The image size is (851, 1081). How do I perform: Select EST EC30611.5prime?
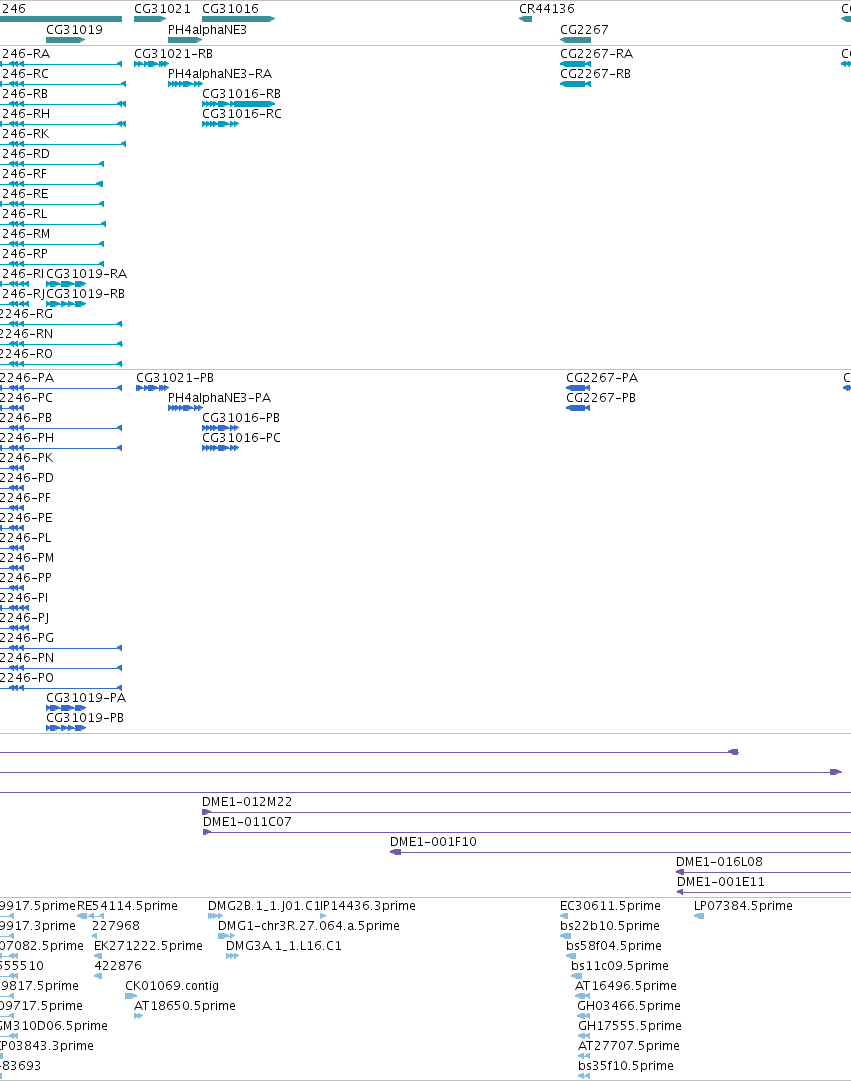click(610, 905)
